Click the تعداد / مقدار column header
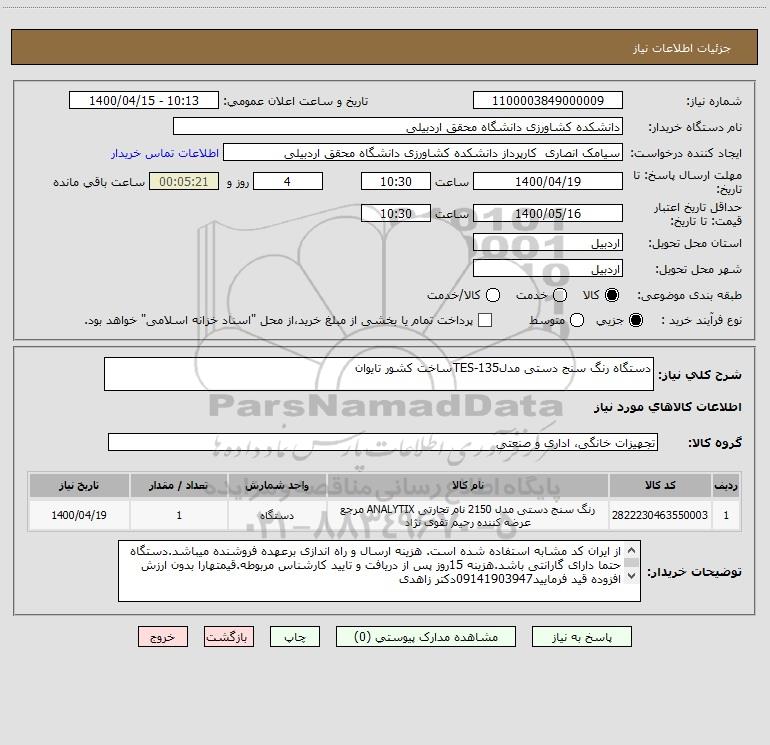 (x=179, y=485)
